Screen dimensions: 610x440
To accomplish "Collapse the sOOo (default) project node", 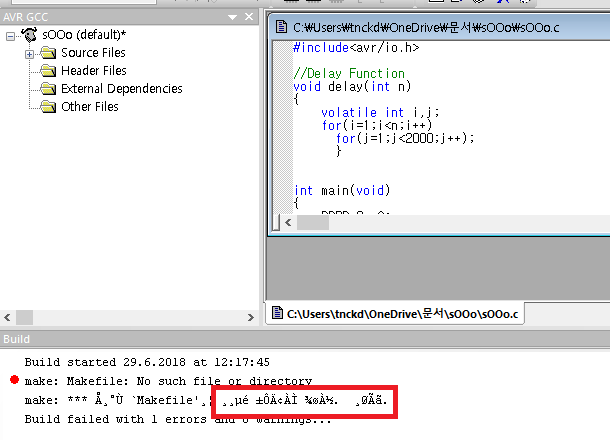I will click(x=11, y=35).
